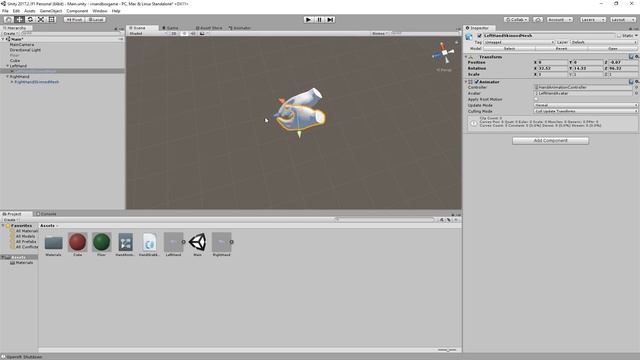
Task: Click the Add Component button
Action: click(550, 140)
